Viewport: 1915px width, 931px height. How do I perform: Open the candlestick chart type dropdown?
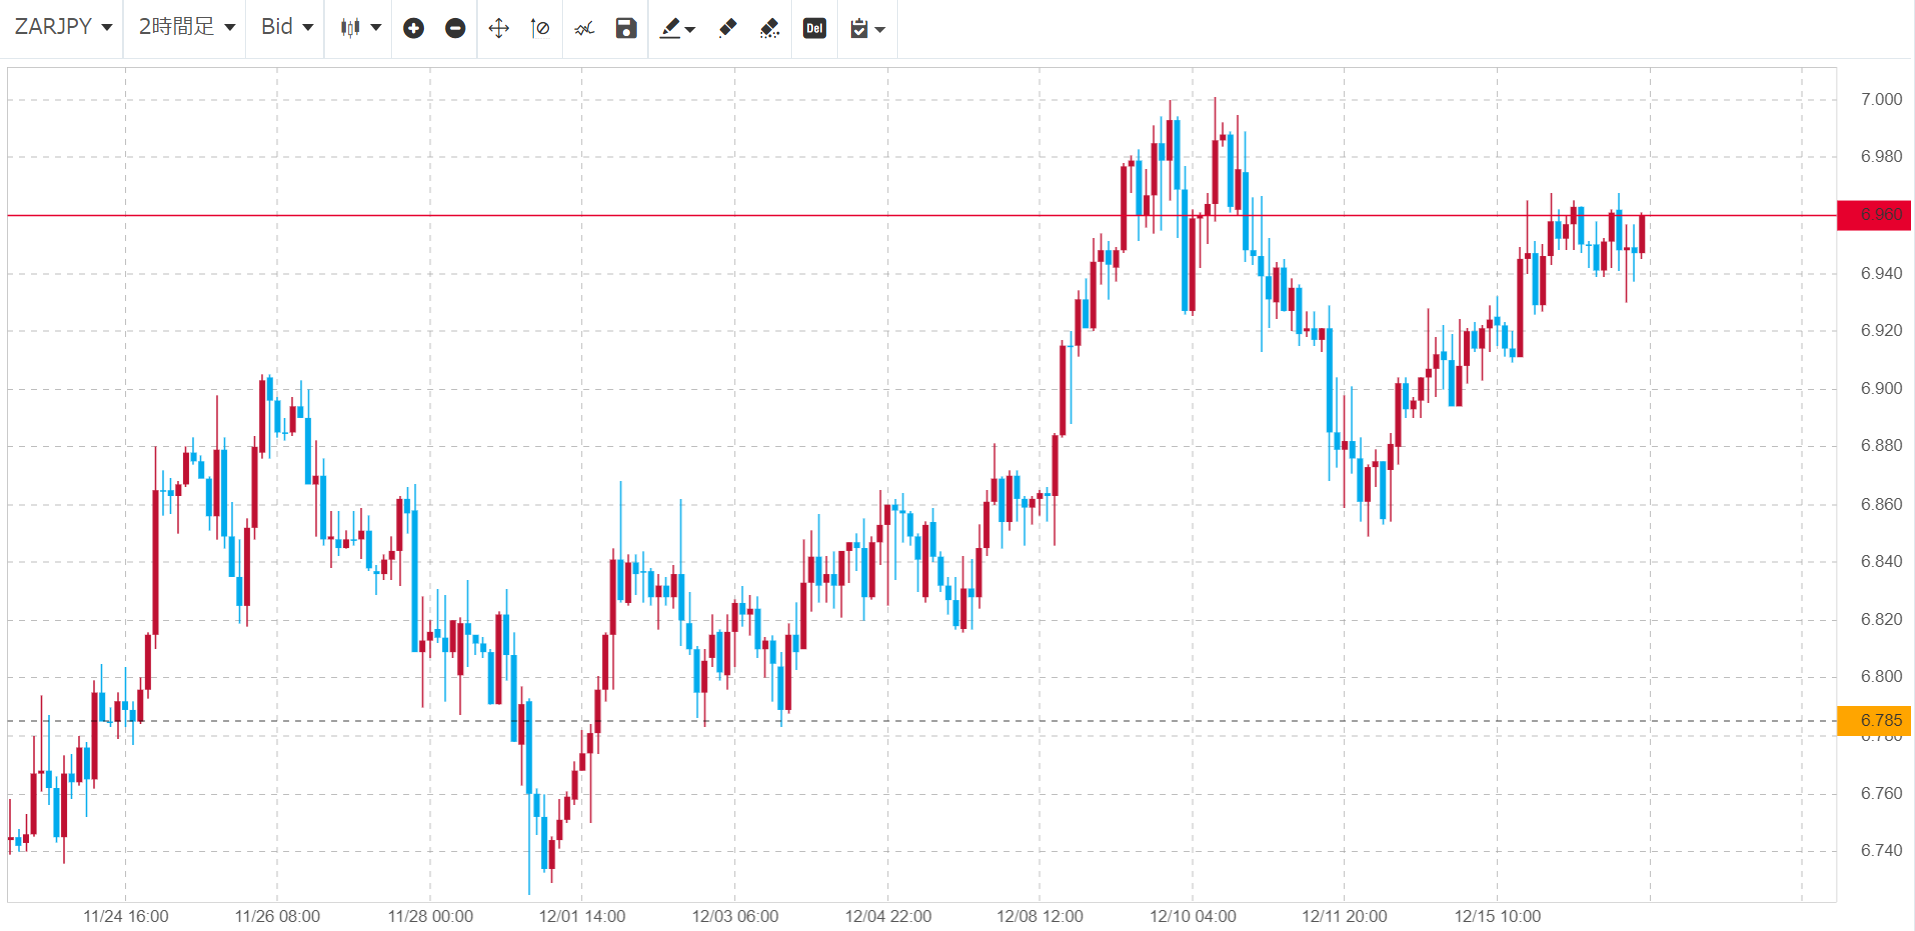tap(360, 28)
